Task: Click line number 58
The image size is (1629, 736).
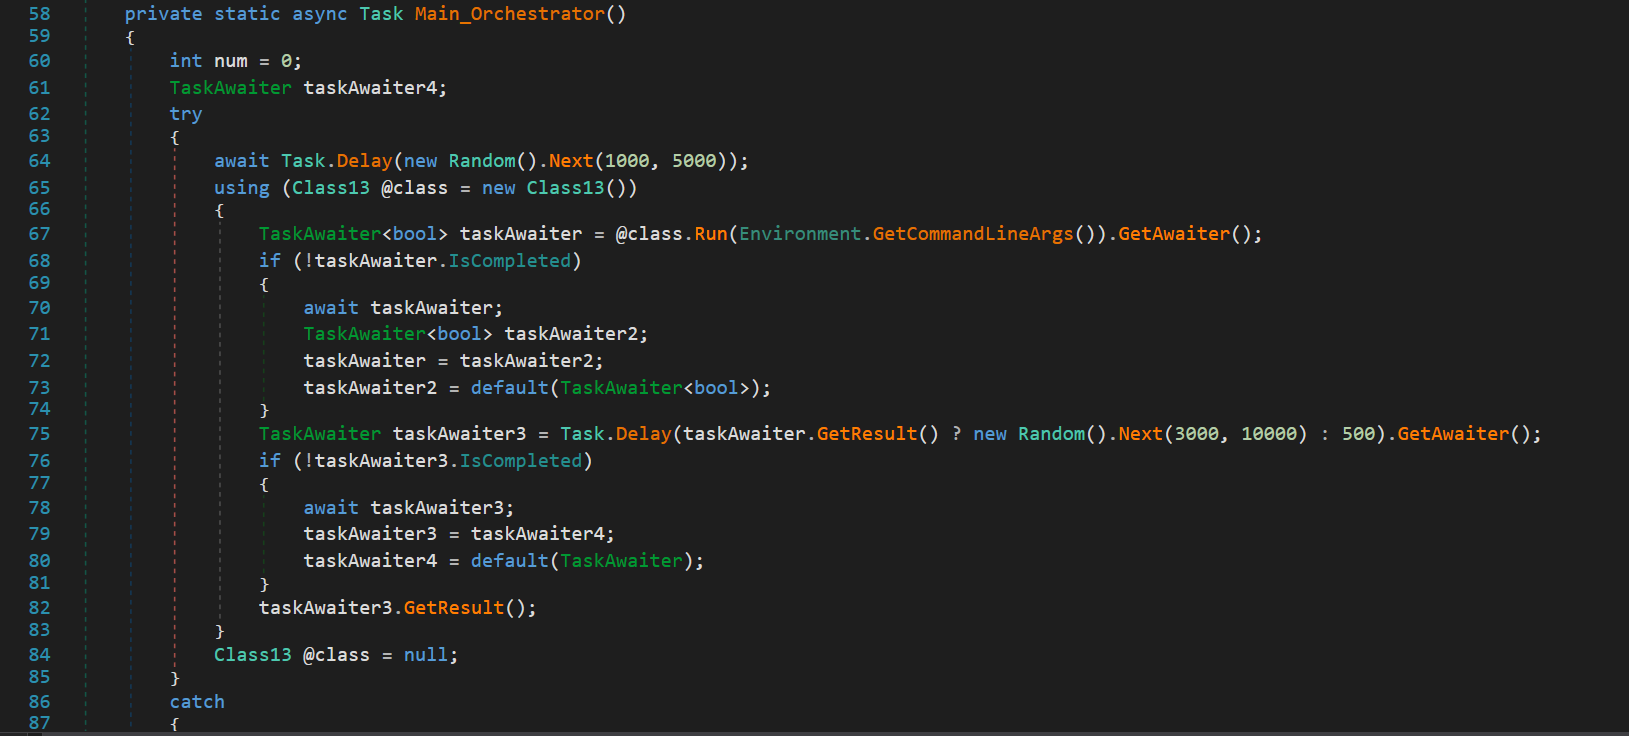Action: click(39, 14)
